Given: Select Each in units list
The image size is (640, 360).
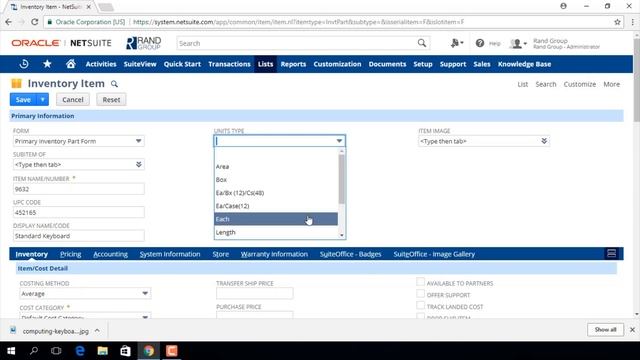Looking at the screenshot, I should click(276, 219).
